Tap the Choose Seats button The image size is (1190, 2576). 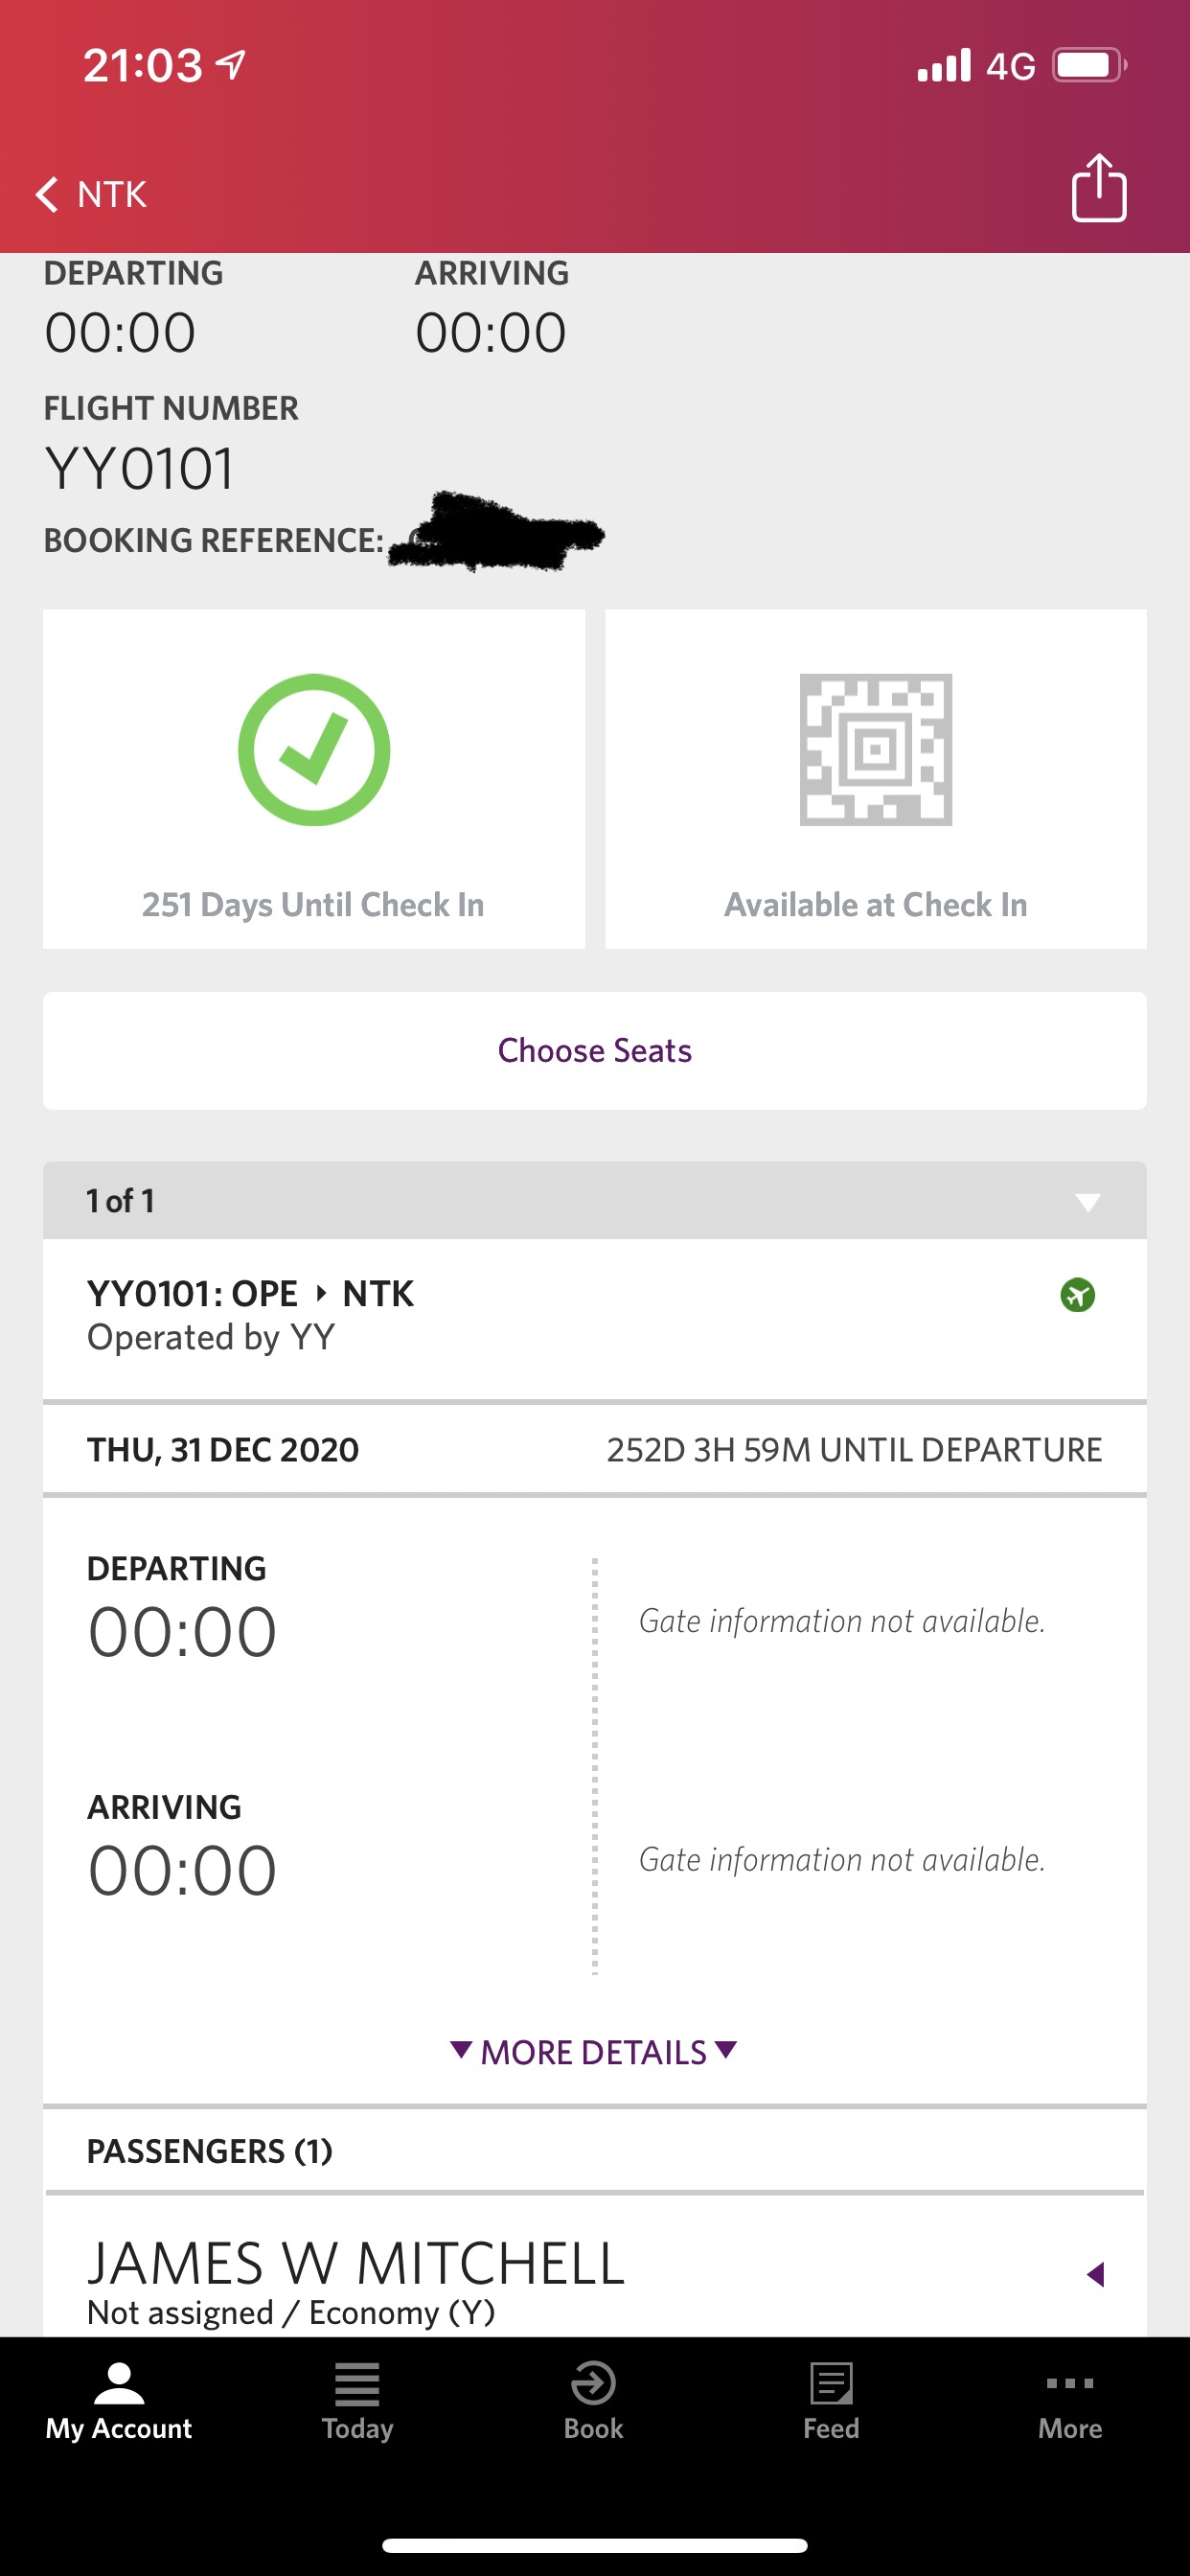pyautogui.click(x=595, y=1051)
